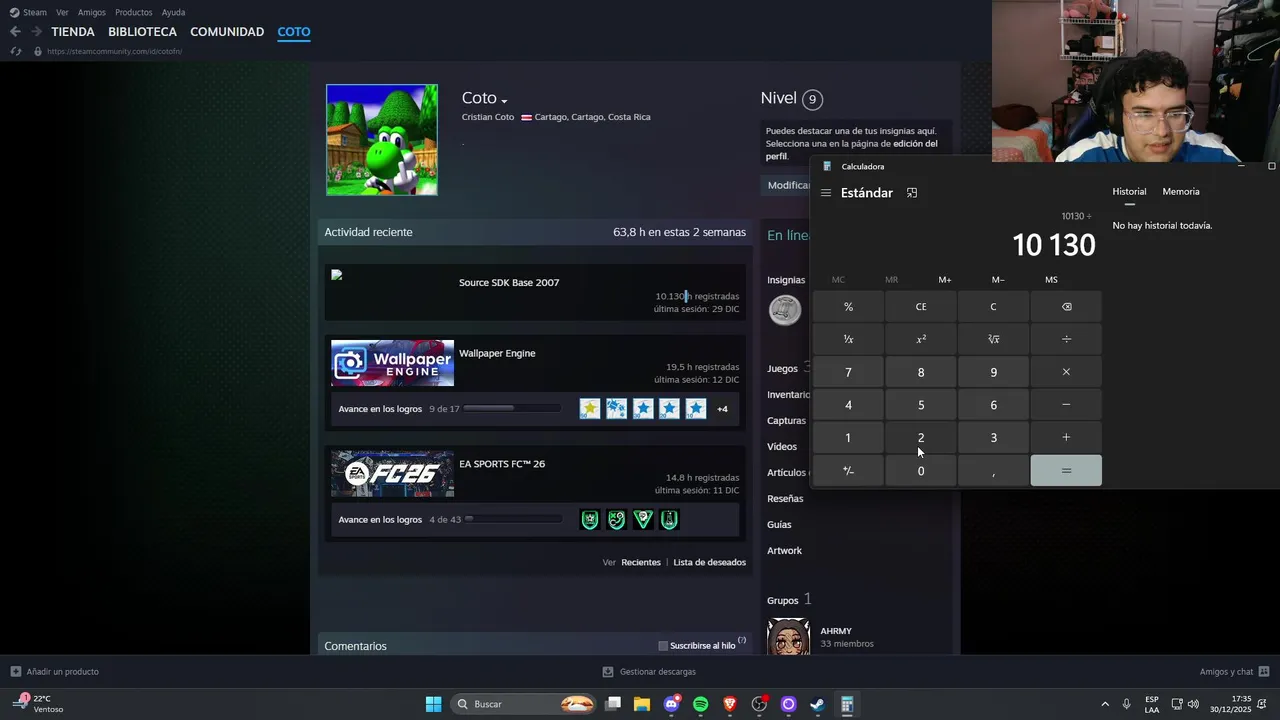Open the AHRMY group avatar

pyautogui.click(x=788, y=637)
